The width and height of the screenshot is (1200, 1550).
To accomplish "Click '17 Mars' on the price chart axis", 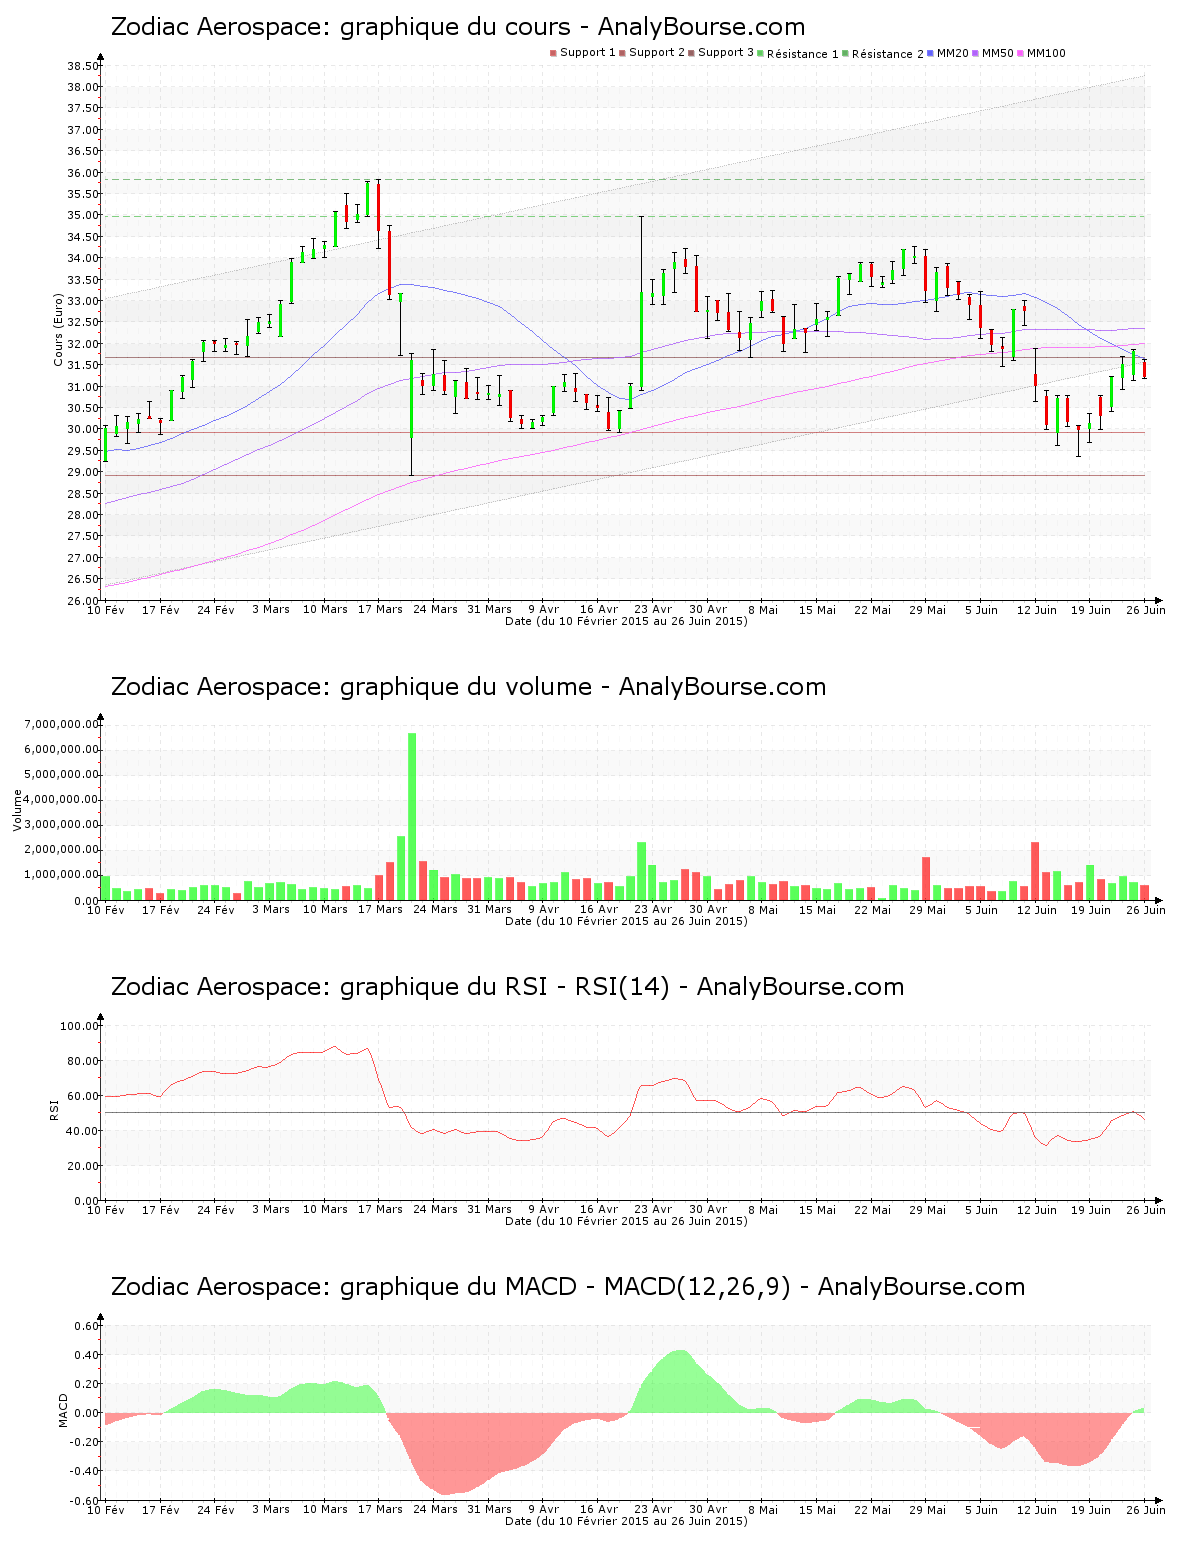I will pos(380,610).
